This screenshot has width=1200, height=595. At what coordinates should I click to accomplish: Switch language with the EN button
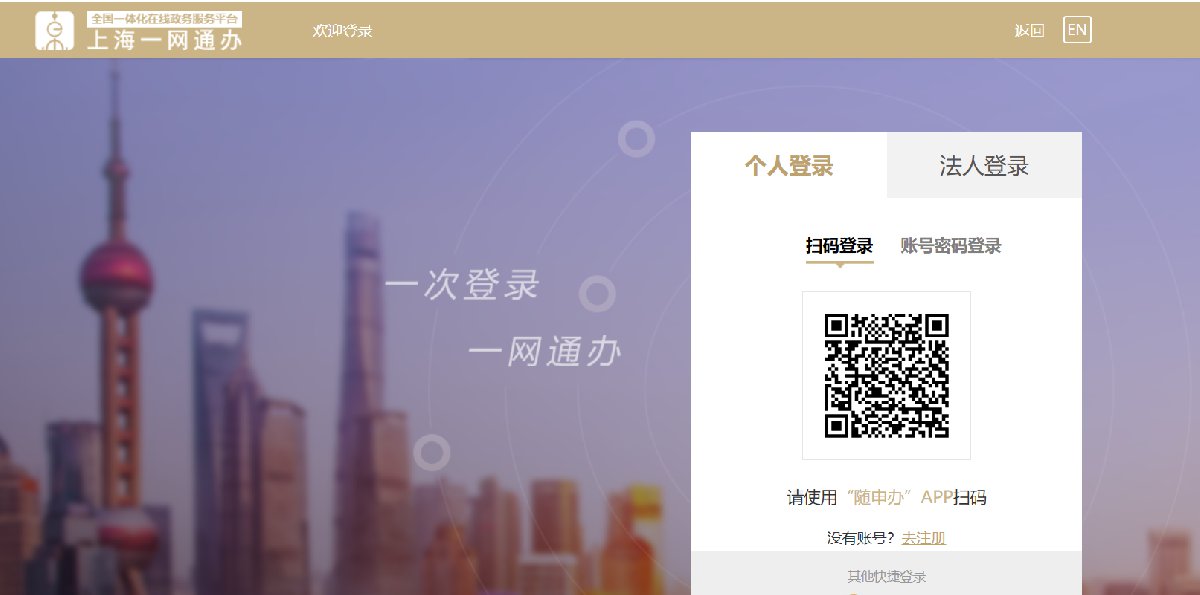point(1077,30)
